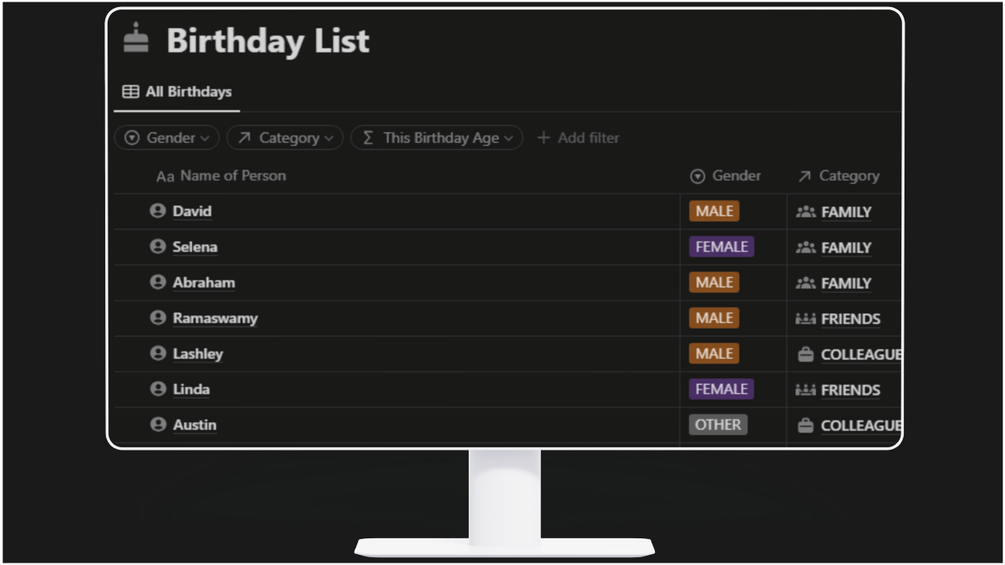Click the friends icon in Linda's row
1005x565 pixels.
coord(806,390)
